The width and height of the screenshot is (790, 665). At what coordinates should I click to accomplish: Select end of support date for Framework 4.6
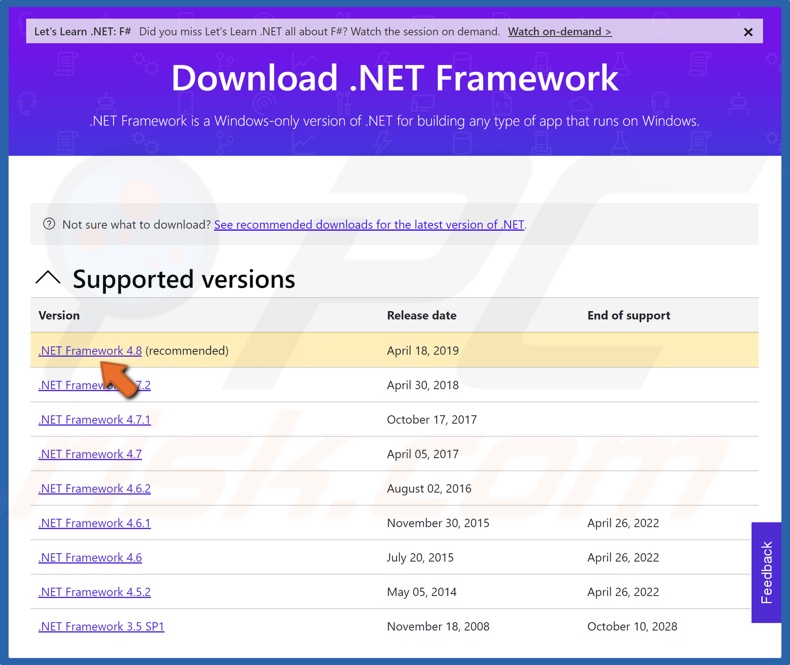[x=623, y=557]
